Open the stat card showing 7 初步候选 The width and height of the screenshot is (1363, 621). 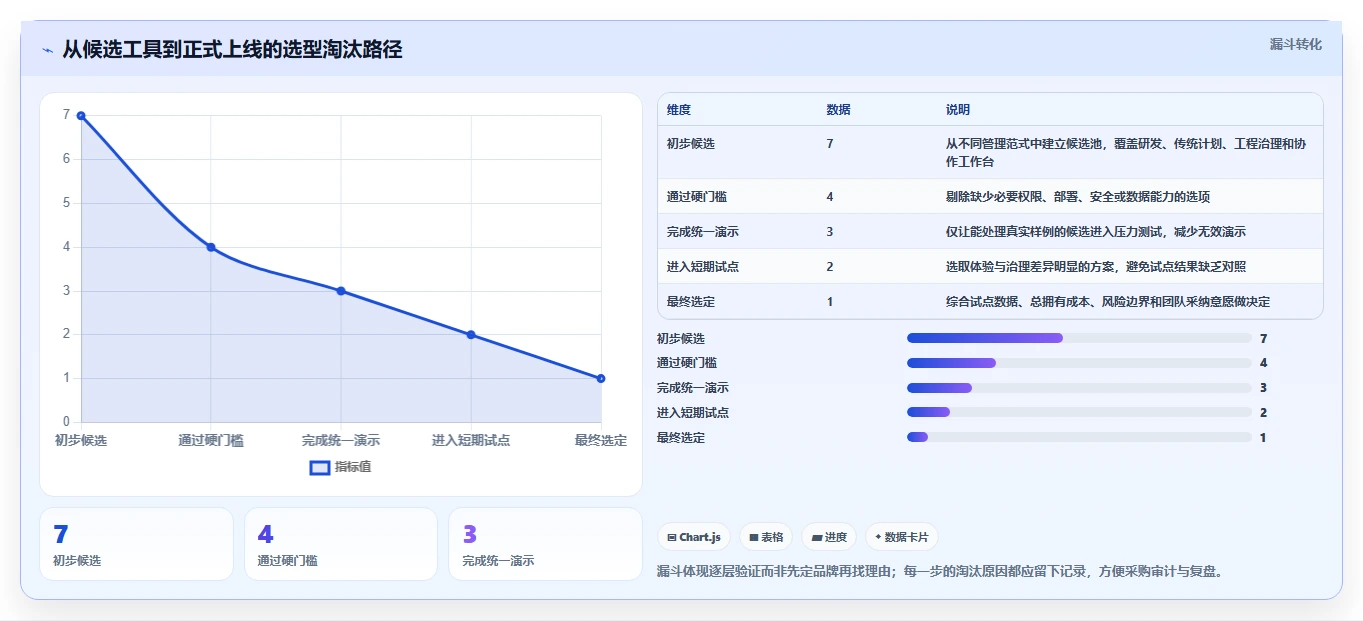click(136, 544)
